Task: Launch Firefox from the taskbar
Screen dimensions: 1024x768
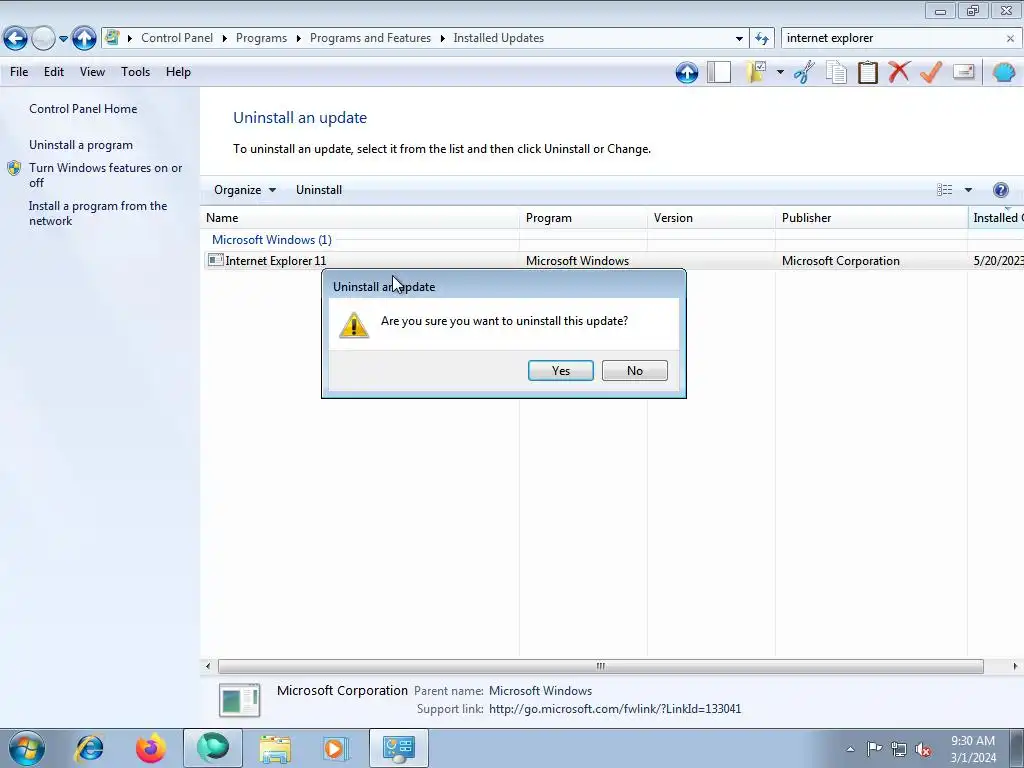Action: 150,748
